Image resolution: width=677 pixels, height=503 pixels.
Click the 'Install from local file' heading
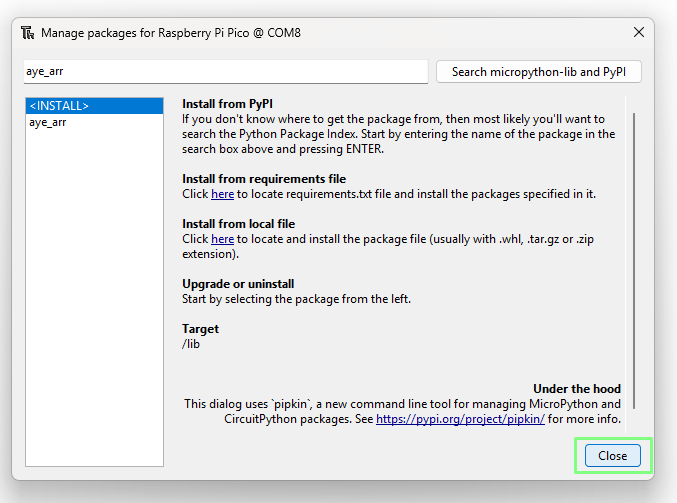click(x=238, y=224)
